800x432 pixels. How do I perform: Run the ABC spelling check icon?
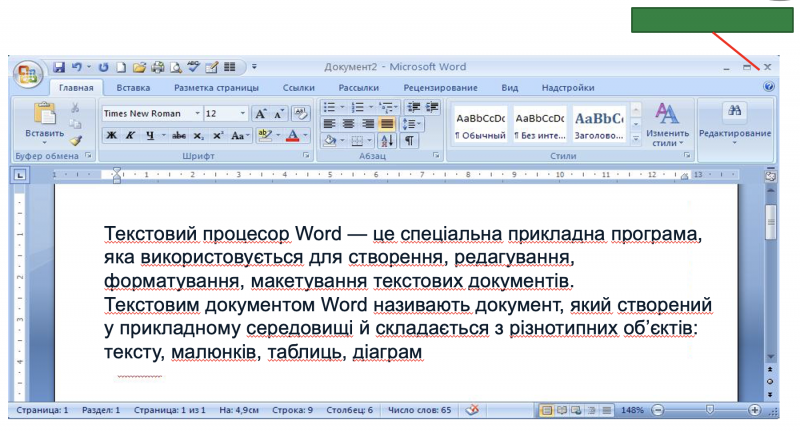point(193,66)
